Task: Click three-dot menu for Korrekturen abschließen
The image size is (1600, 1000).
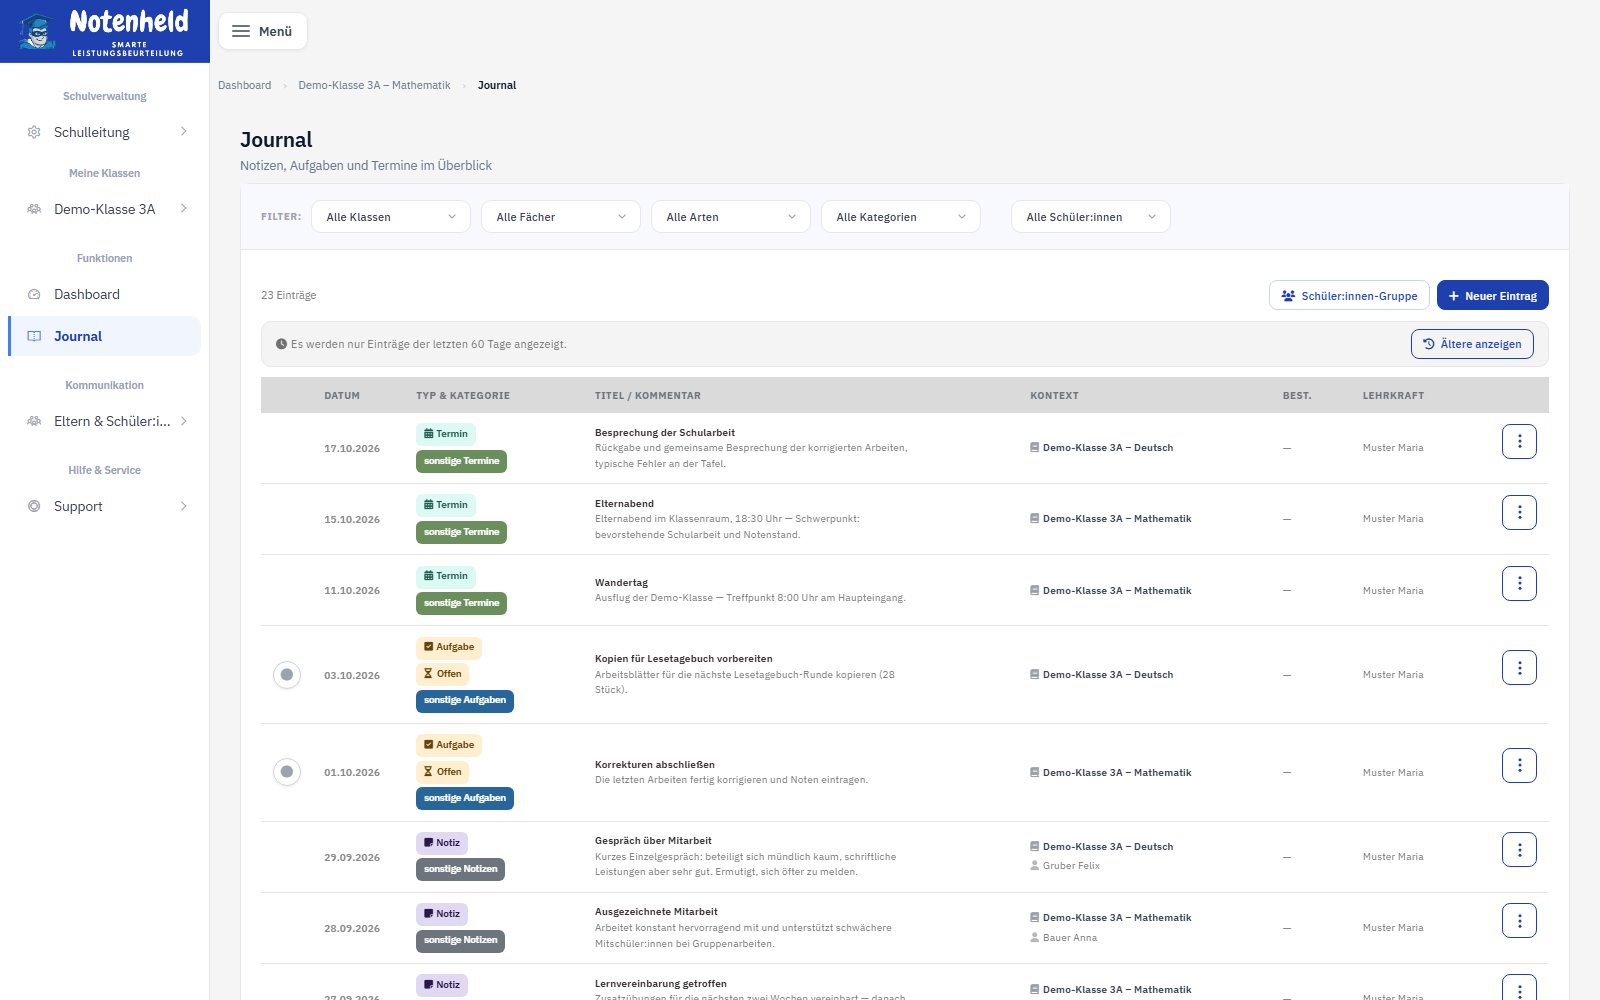Action: pos(1519,765)
